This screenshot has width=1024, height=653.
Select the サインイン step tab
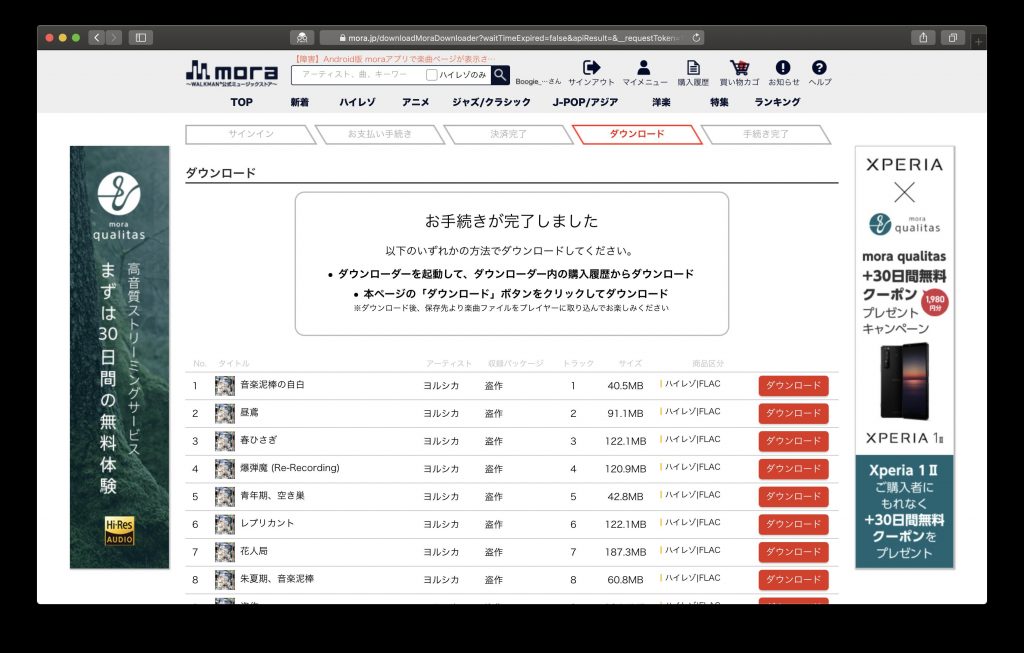pyautogui.click(x=251, y=134)
